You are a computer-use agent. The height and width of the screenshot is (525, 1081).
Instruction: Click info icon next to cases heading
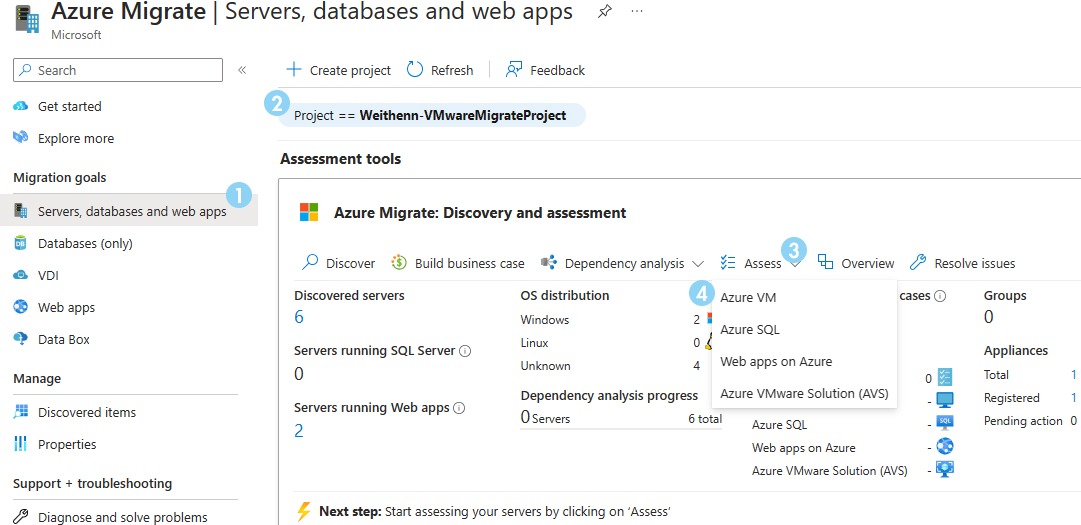coord(940,296)
